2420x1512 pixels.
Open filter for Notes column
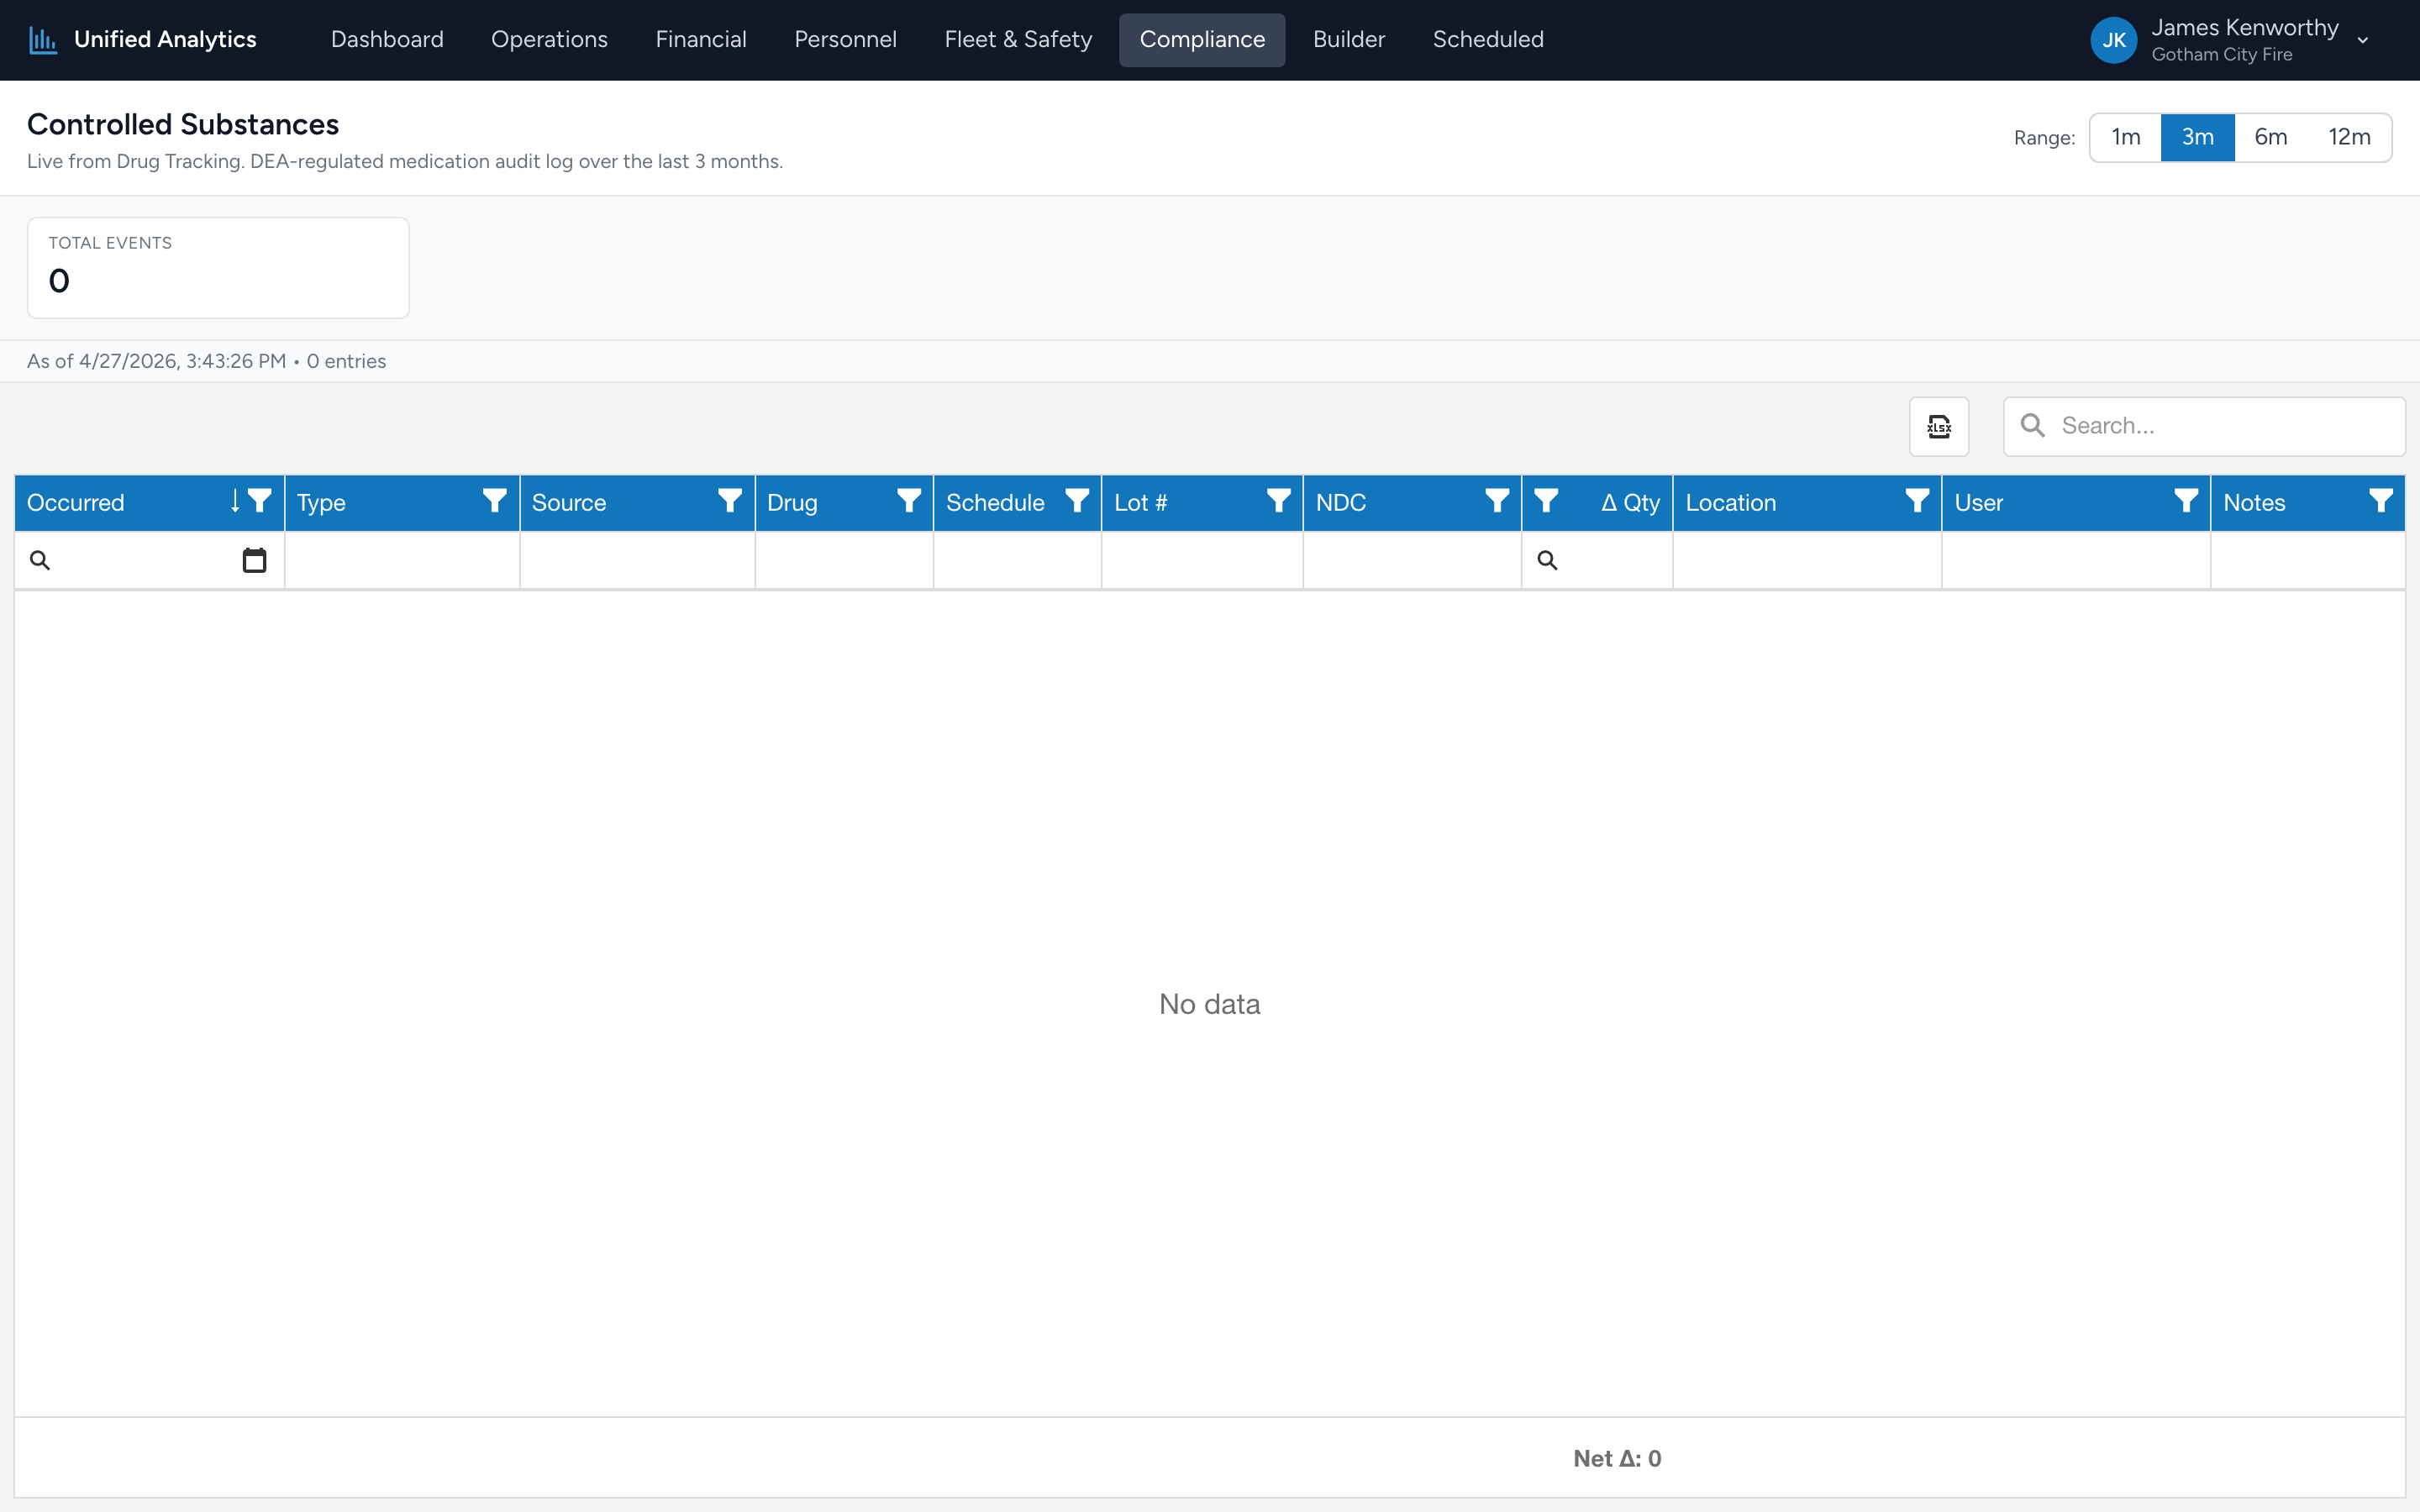2381,501
